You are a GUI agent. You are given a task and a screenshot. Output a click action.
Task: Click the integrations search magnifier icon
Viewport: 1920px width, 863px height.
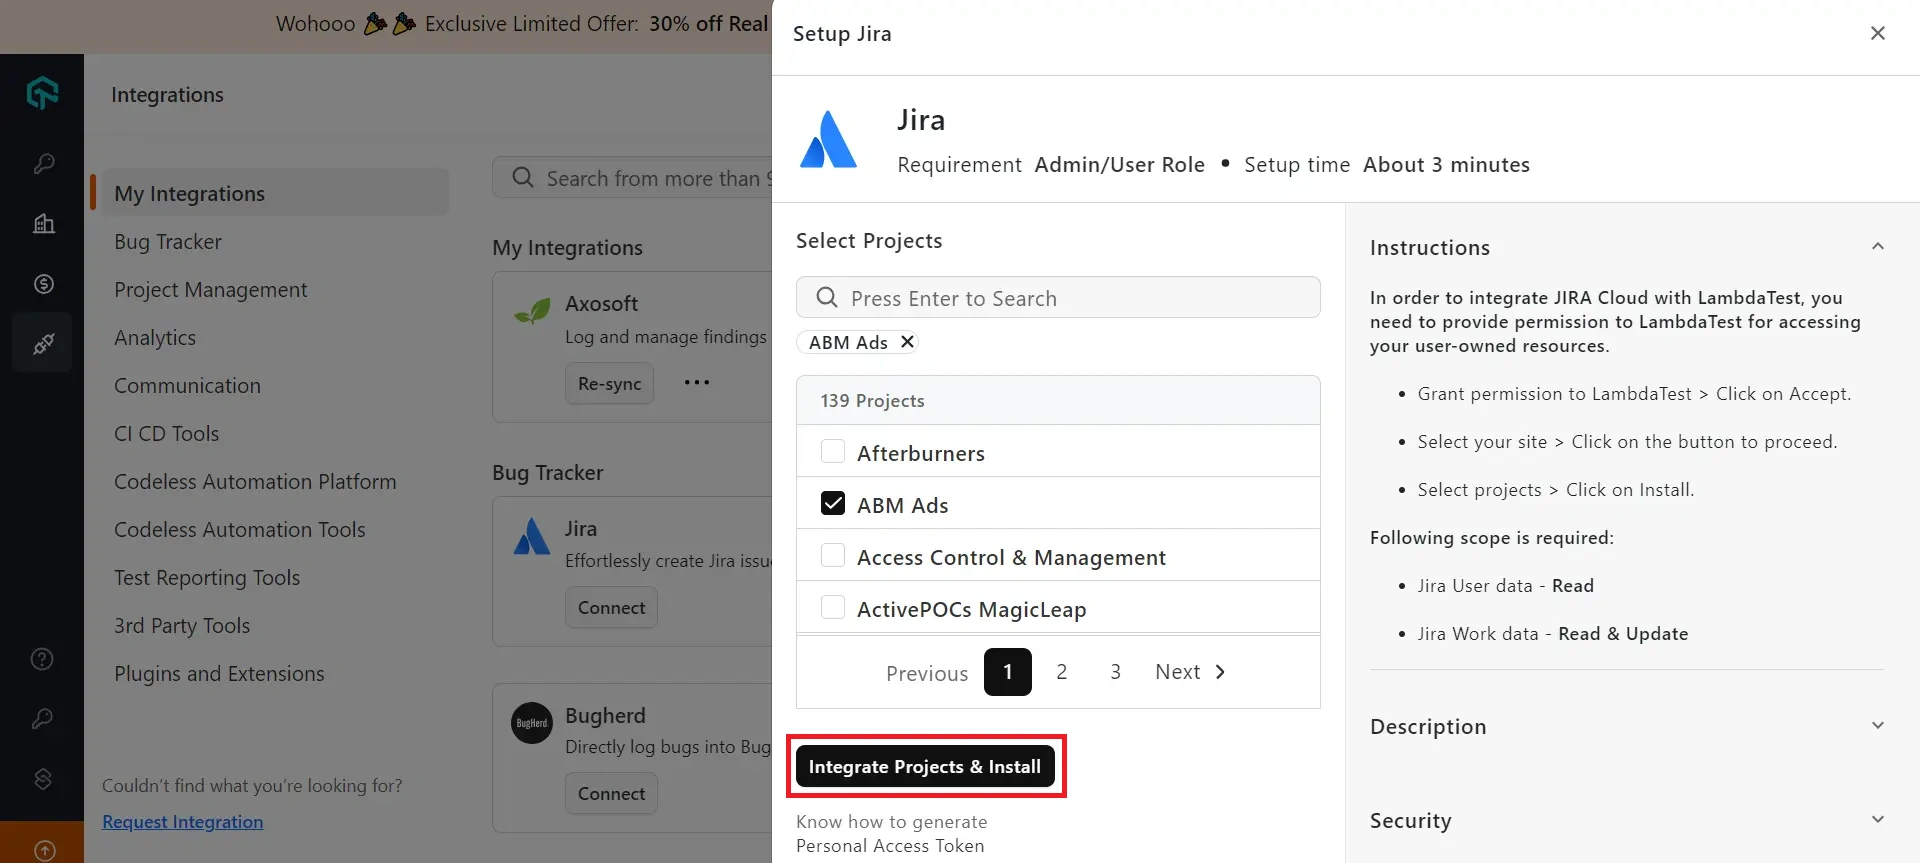522,178
